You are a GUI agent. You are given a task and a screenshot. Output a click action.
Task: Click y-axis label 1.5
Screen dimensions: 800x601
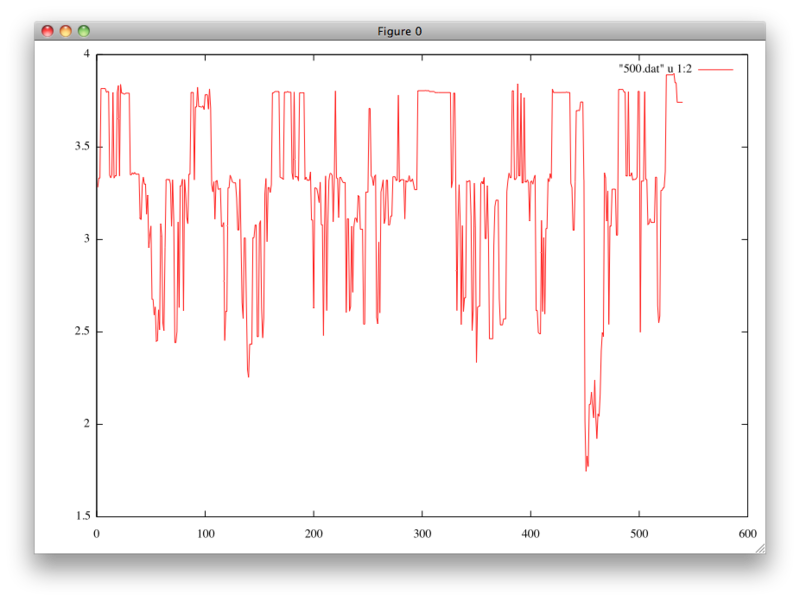point(82,516)
